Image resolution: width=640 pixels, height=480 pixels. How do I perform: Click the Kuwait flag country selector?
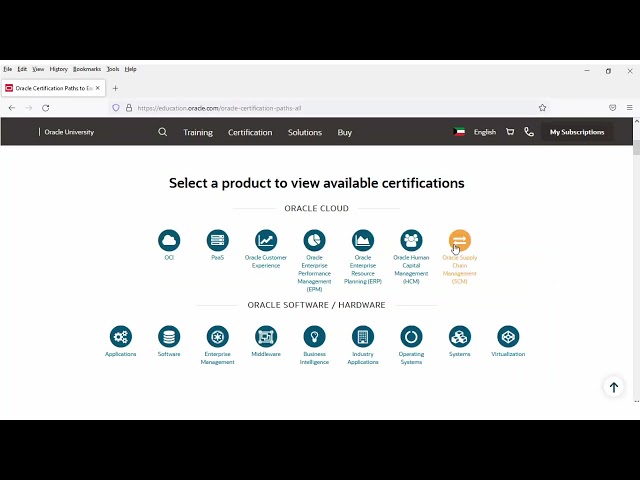tap(459, 132)
